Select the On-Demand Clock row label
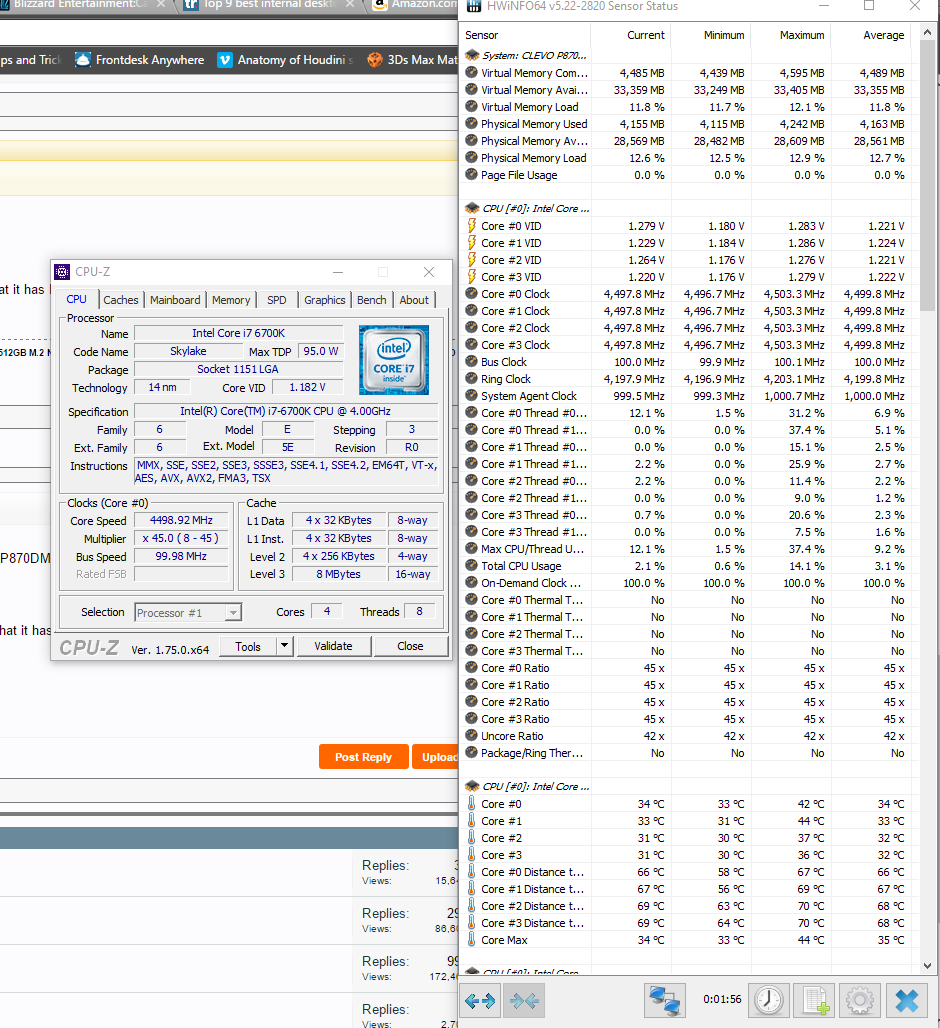 pos(531,583)
